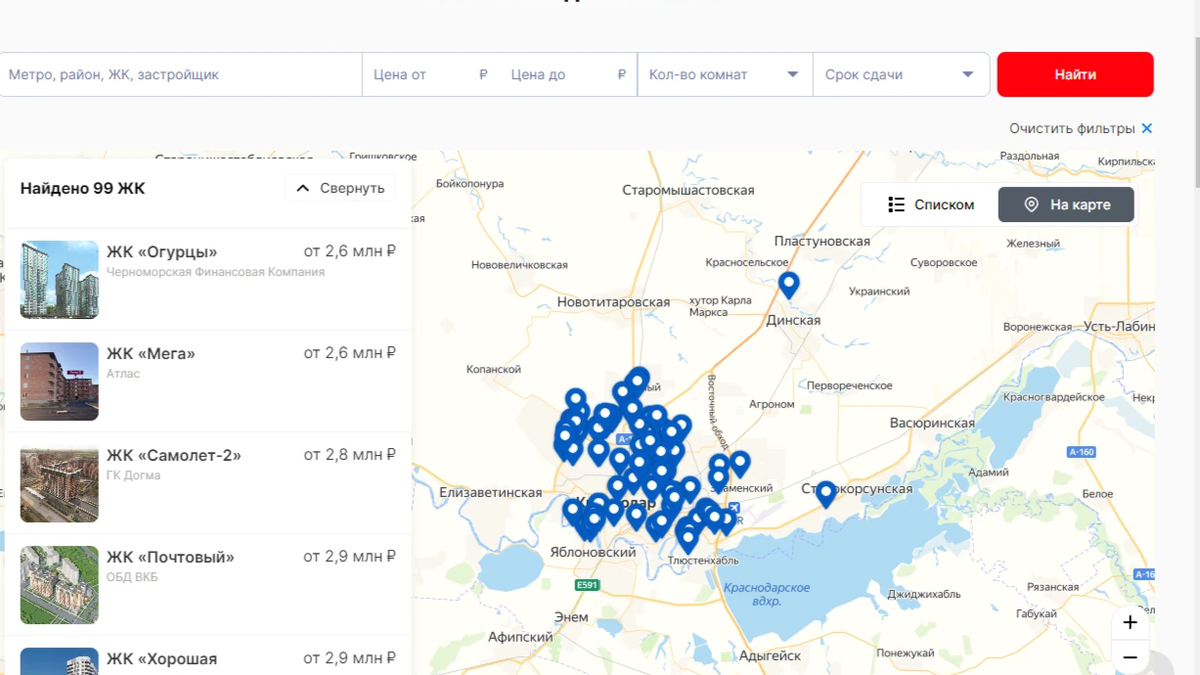Click 'Найдено 99 ЖК' heading

tap(83, 189)
